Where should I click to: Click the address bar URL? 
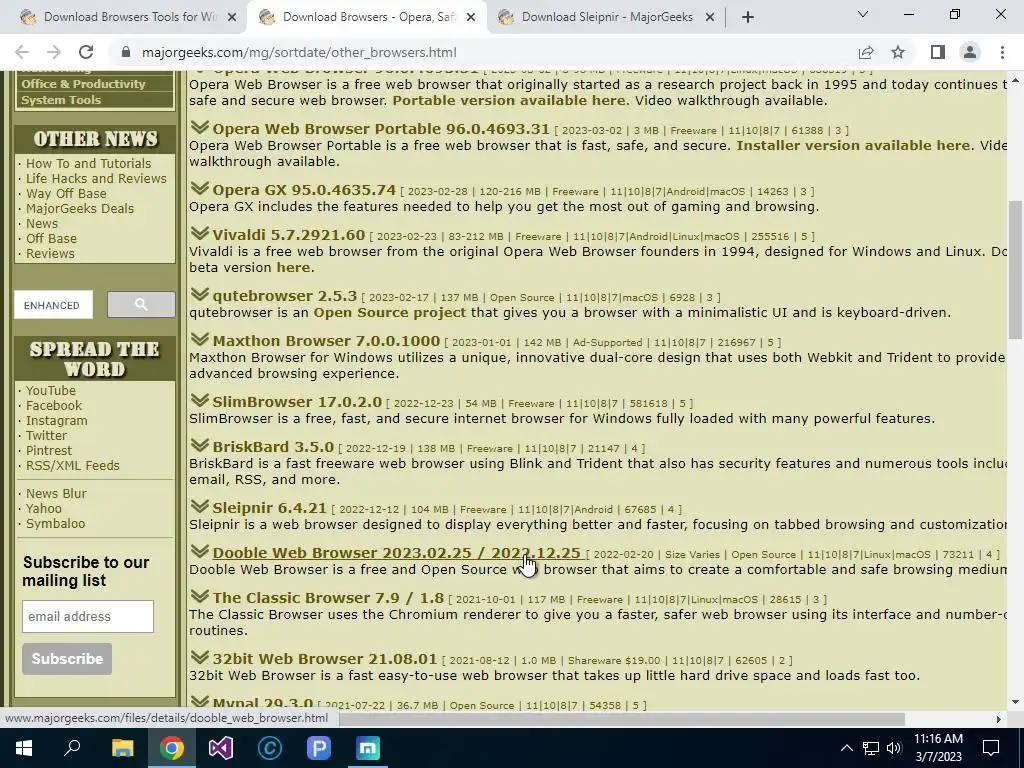[299, 52]
